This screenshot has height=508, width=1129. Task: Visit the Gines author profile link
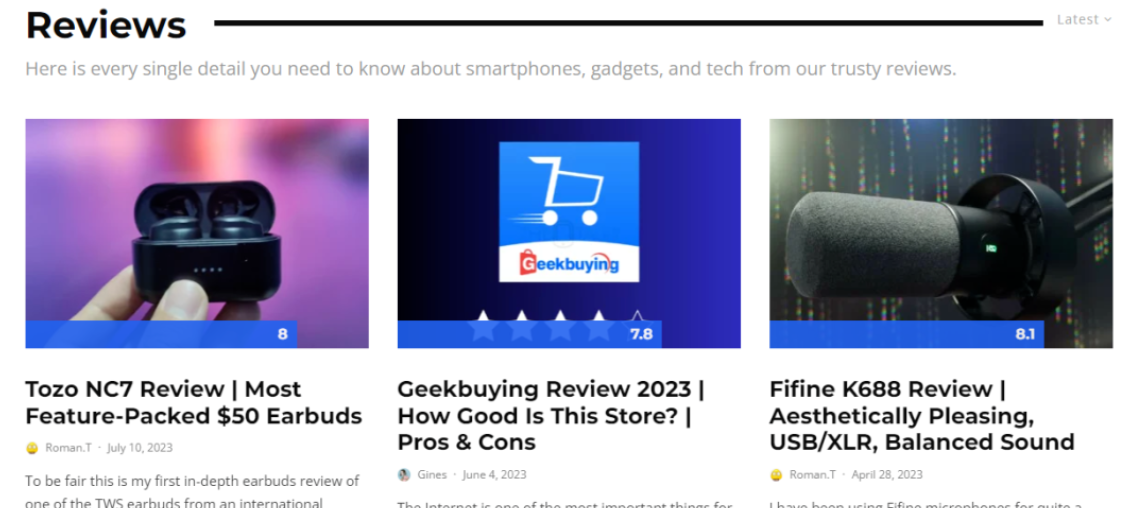tap(432, 475)
